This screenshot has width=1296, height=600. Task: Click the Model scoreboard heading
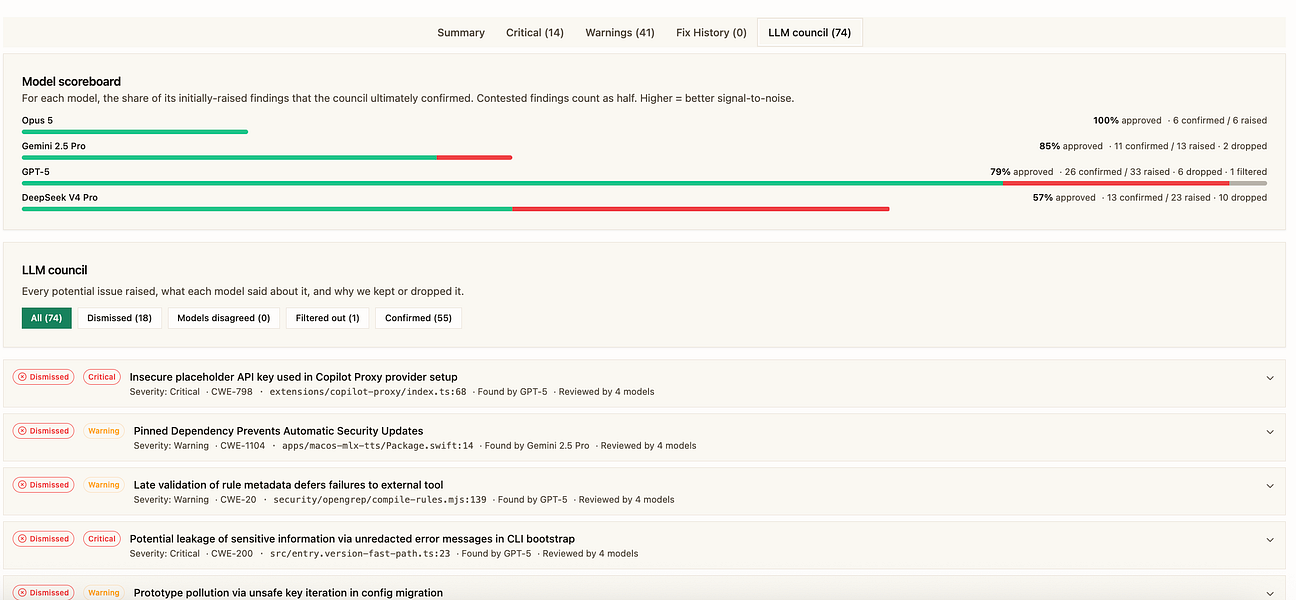click(72, 82)
